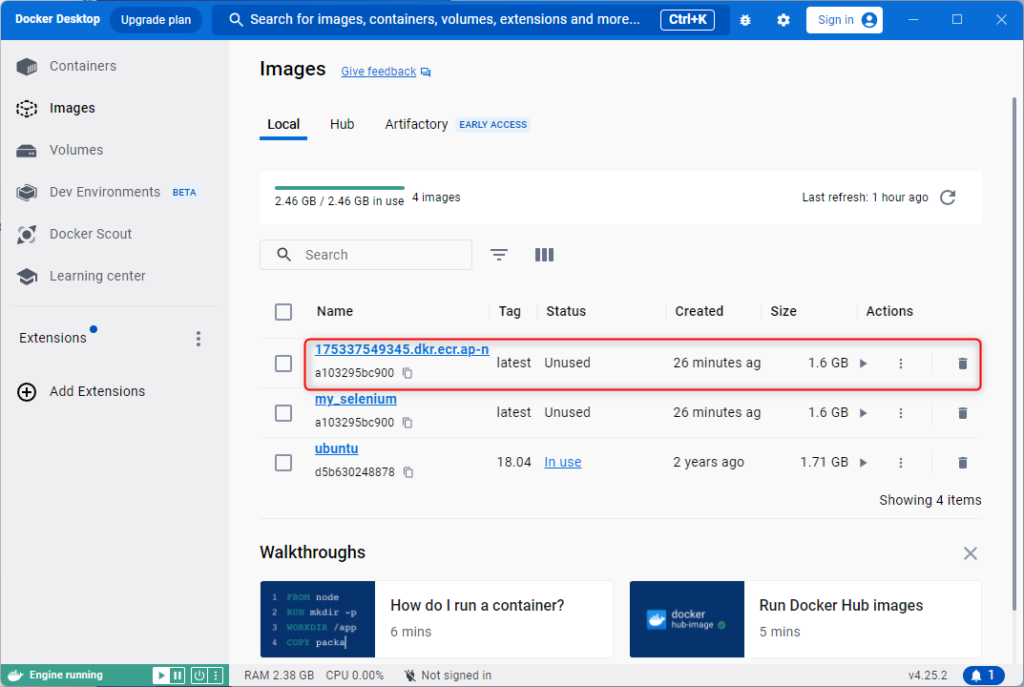Sort by the Name column header

(335, 312)
